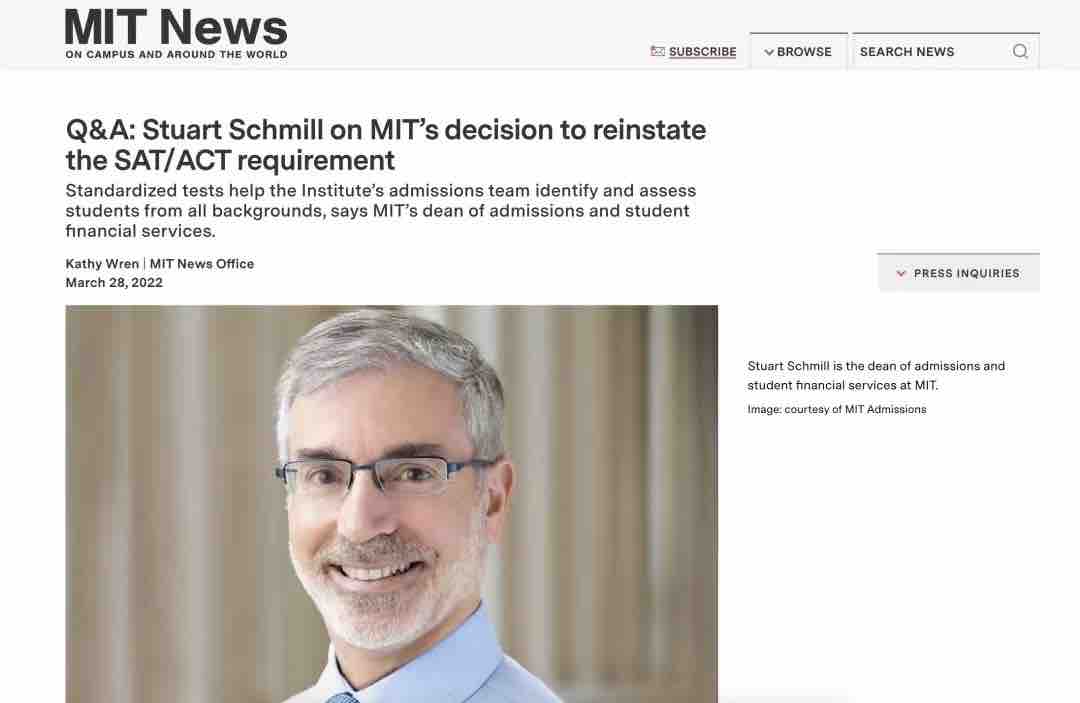Click the red chevron beside PRESS INQUIRIES
1080x703 pixels.
(x=901, y=273)
